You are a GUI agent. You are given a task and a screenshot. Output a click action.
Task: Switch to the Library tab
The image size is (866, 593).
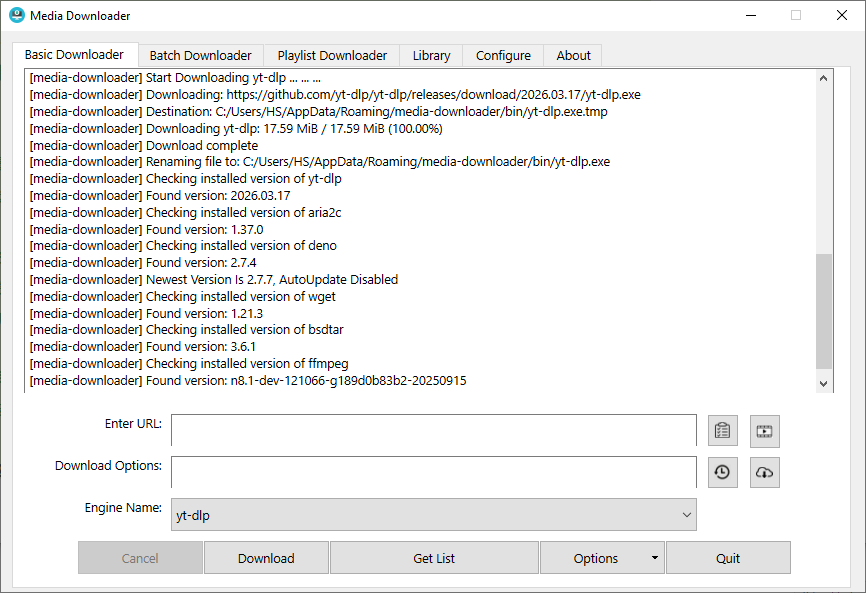(x=430, y=55)
